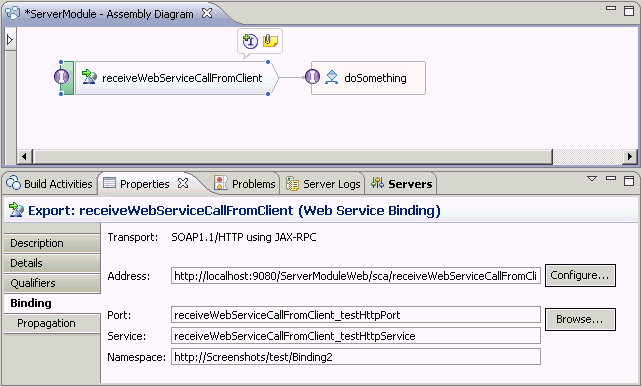Expand the palette with the side triangle
The height and width of the screenshot is (387, 642).
point(10,40)
